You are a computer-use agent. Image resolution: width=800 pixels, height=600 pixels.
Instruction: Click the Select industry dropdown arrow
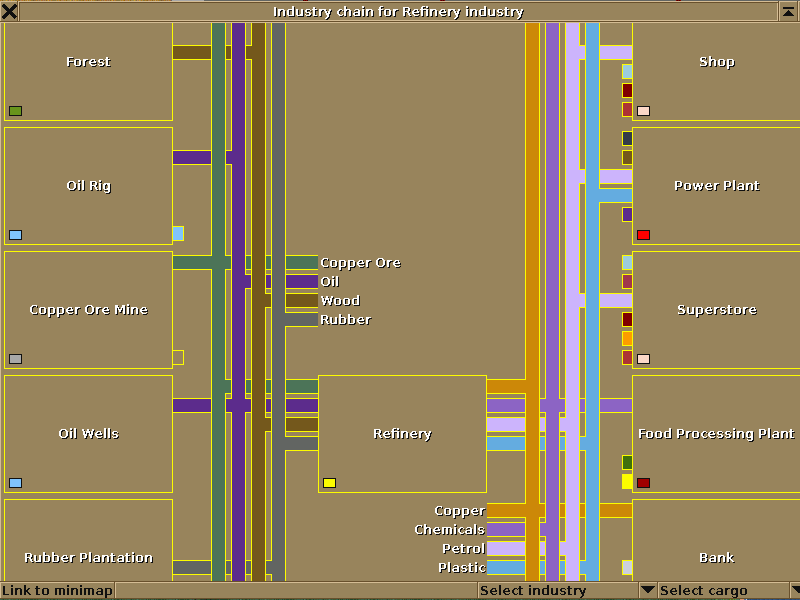(x=647, y=590)
